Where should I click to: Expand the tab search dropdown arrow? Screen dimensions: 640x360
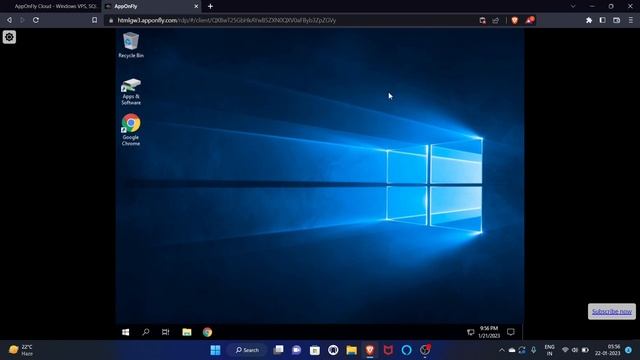click(573, 7)
